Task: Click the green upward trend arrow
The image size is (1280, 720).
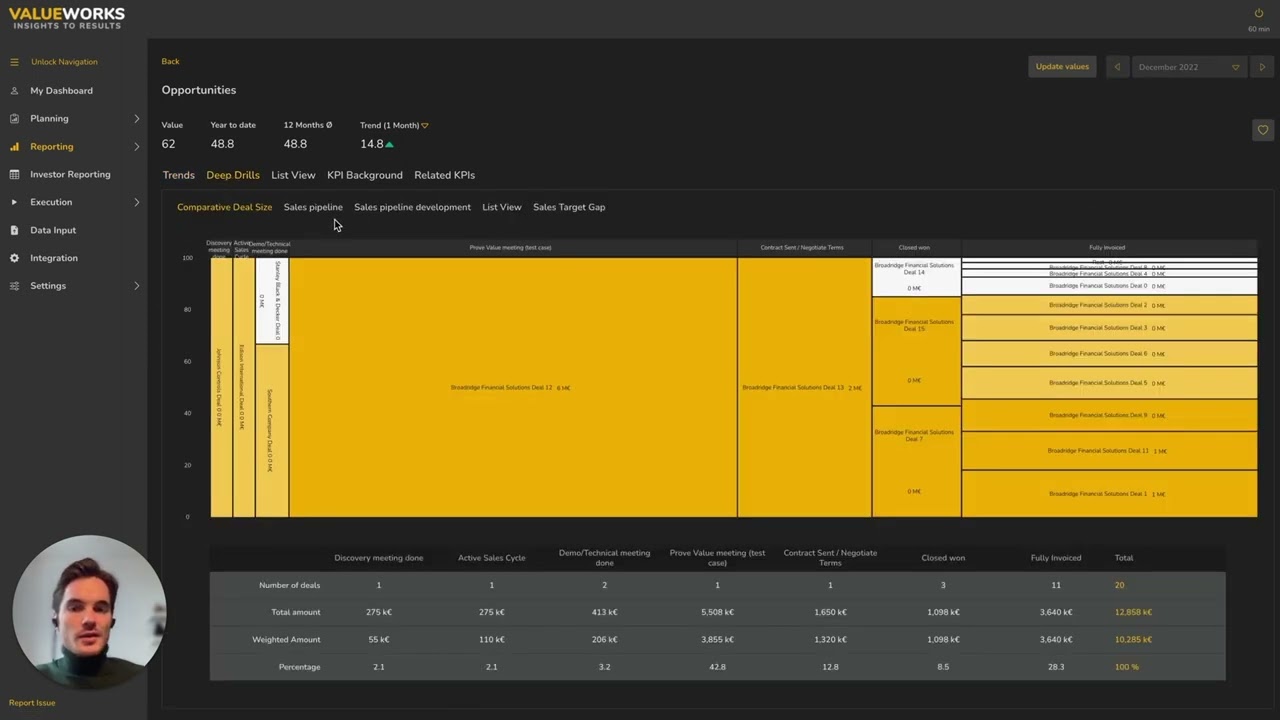Action: [x=389, y=144]
